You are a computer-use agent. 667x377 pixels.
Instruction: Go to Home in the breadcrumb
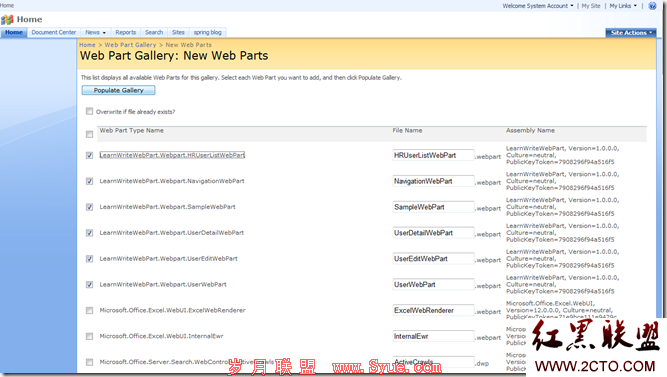click(x=87, y=45)
